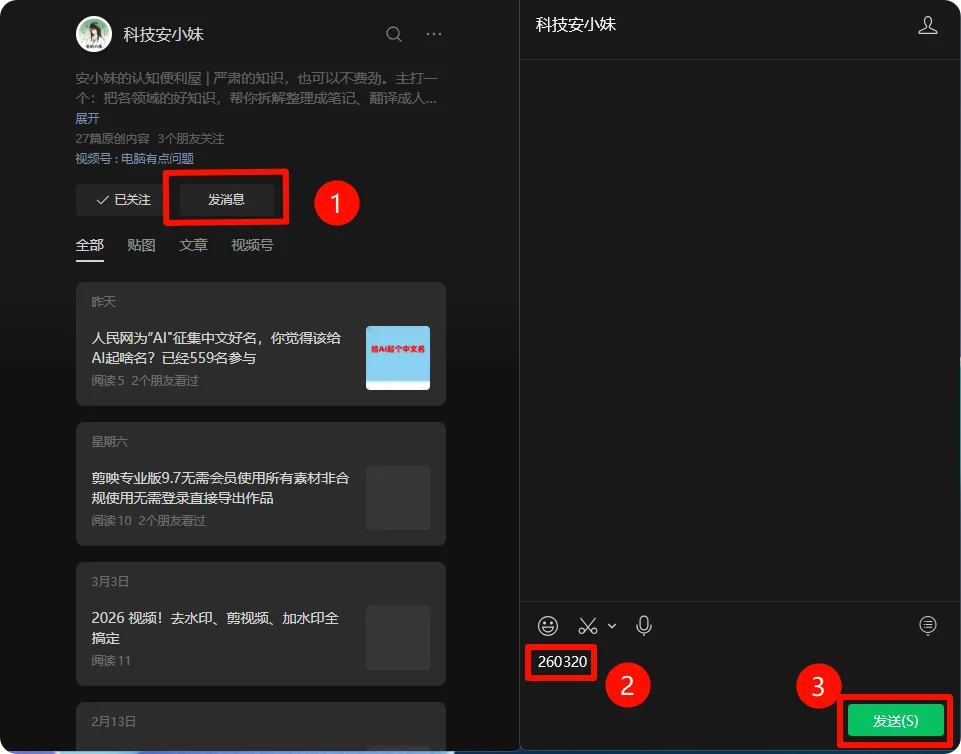Image resolution: width=961 pixels, height=754 pixels.
Task: Select the scissors screenshot tool
Action: [588, 626]
